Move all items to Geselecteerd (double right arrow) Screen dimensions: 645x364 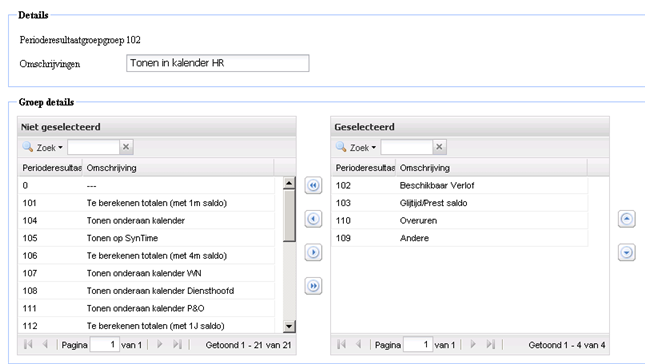[313, 286]
